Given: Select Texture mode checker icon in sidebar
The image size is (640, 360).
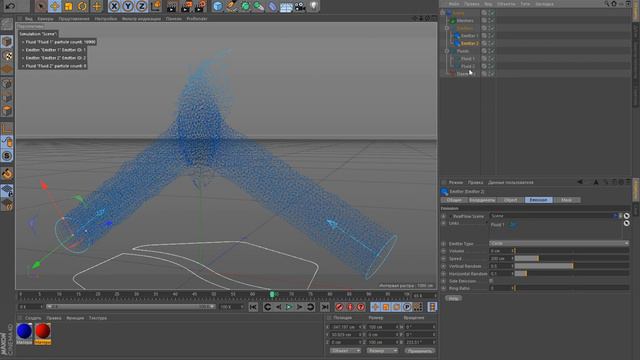Looking at the screenshot, I should (7, 56).
